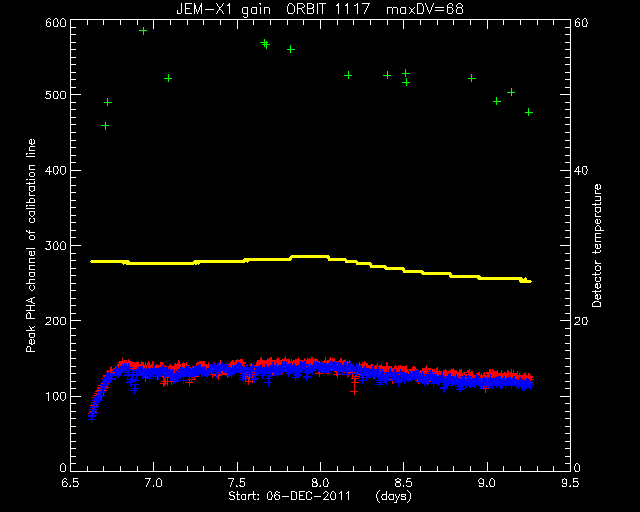The height and width of the screenshot is (512, 640).
Task: Click the 9.5 tick label on x-axis
Action: pyautogui.click(x=570, y=483)
